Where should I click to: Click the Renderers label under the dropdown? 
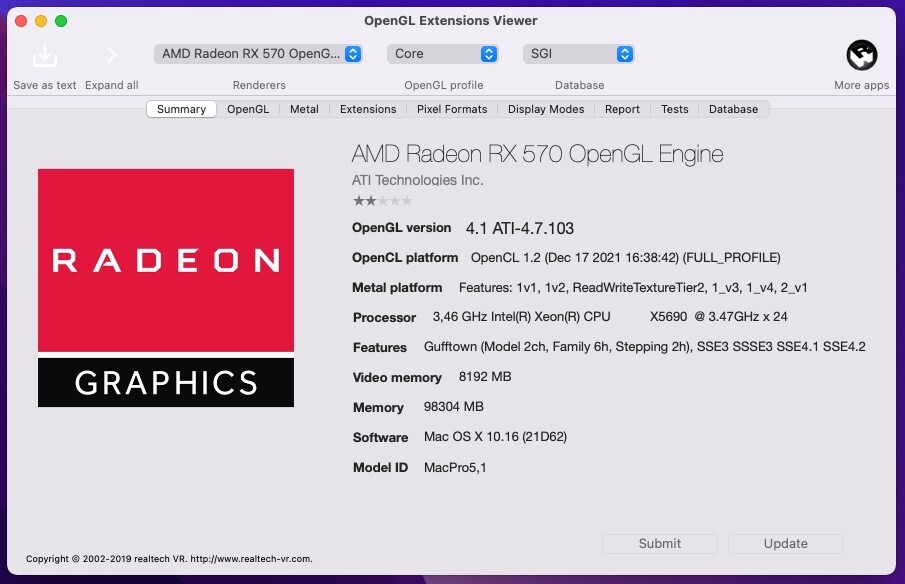point(259,85)
